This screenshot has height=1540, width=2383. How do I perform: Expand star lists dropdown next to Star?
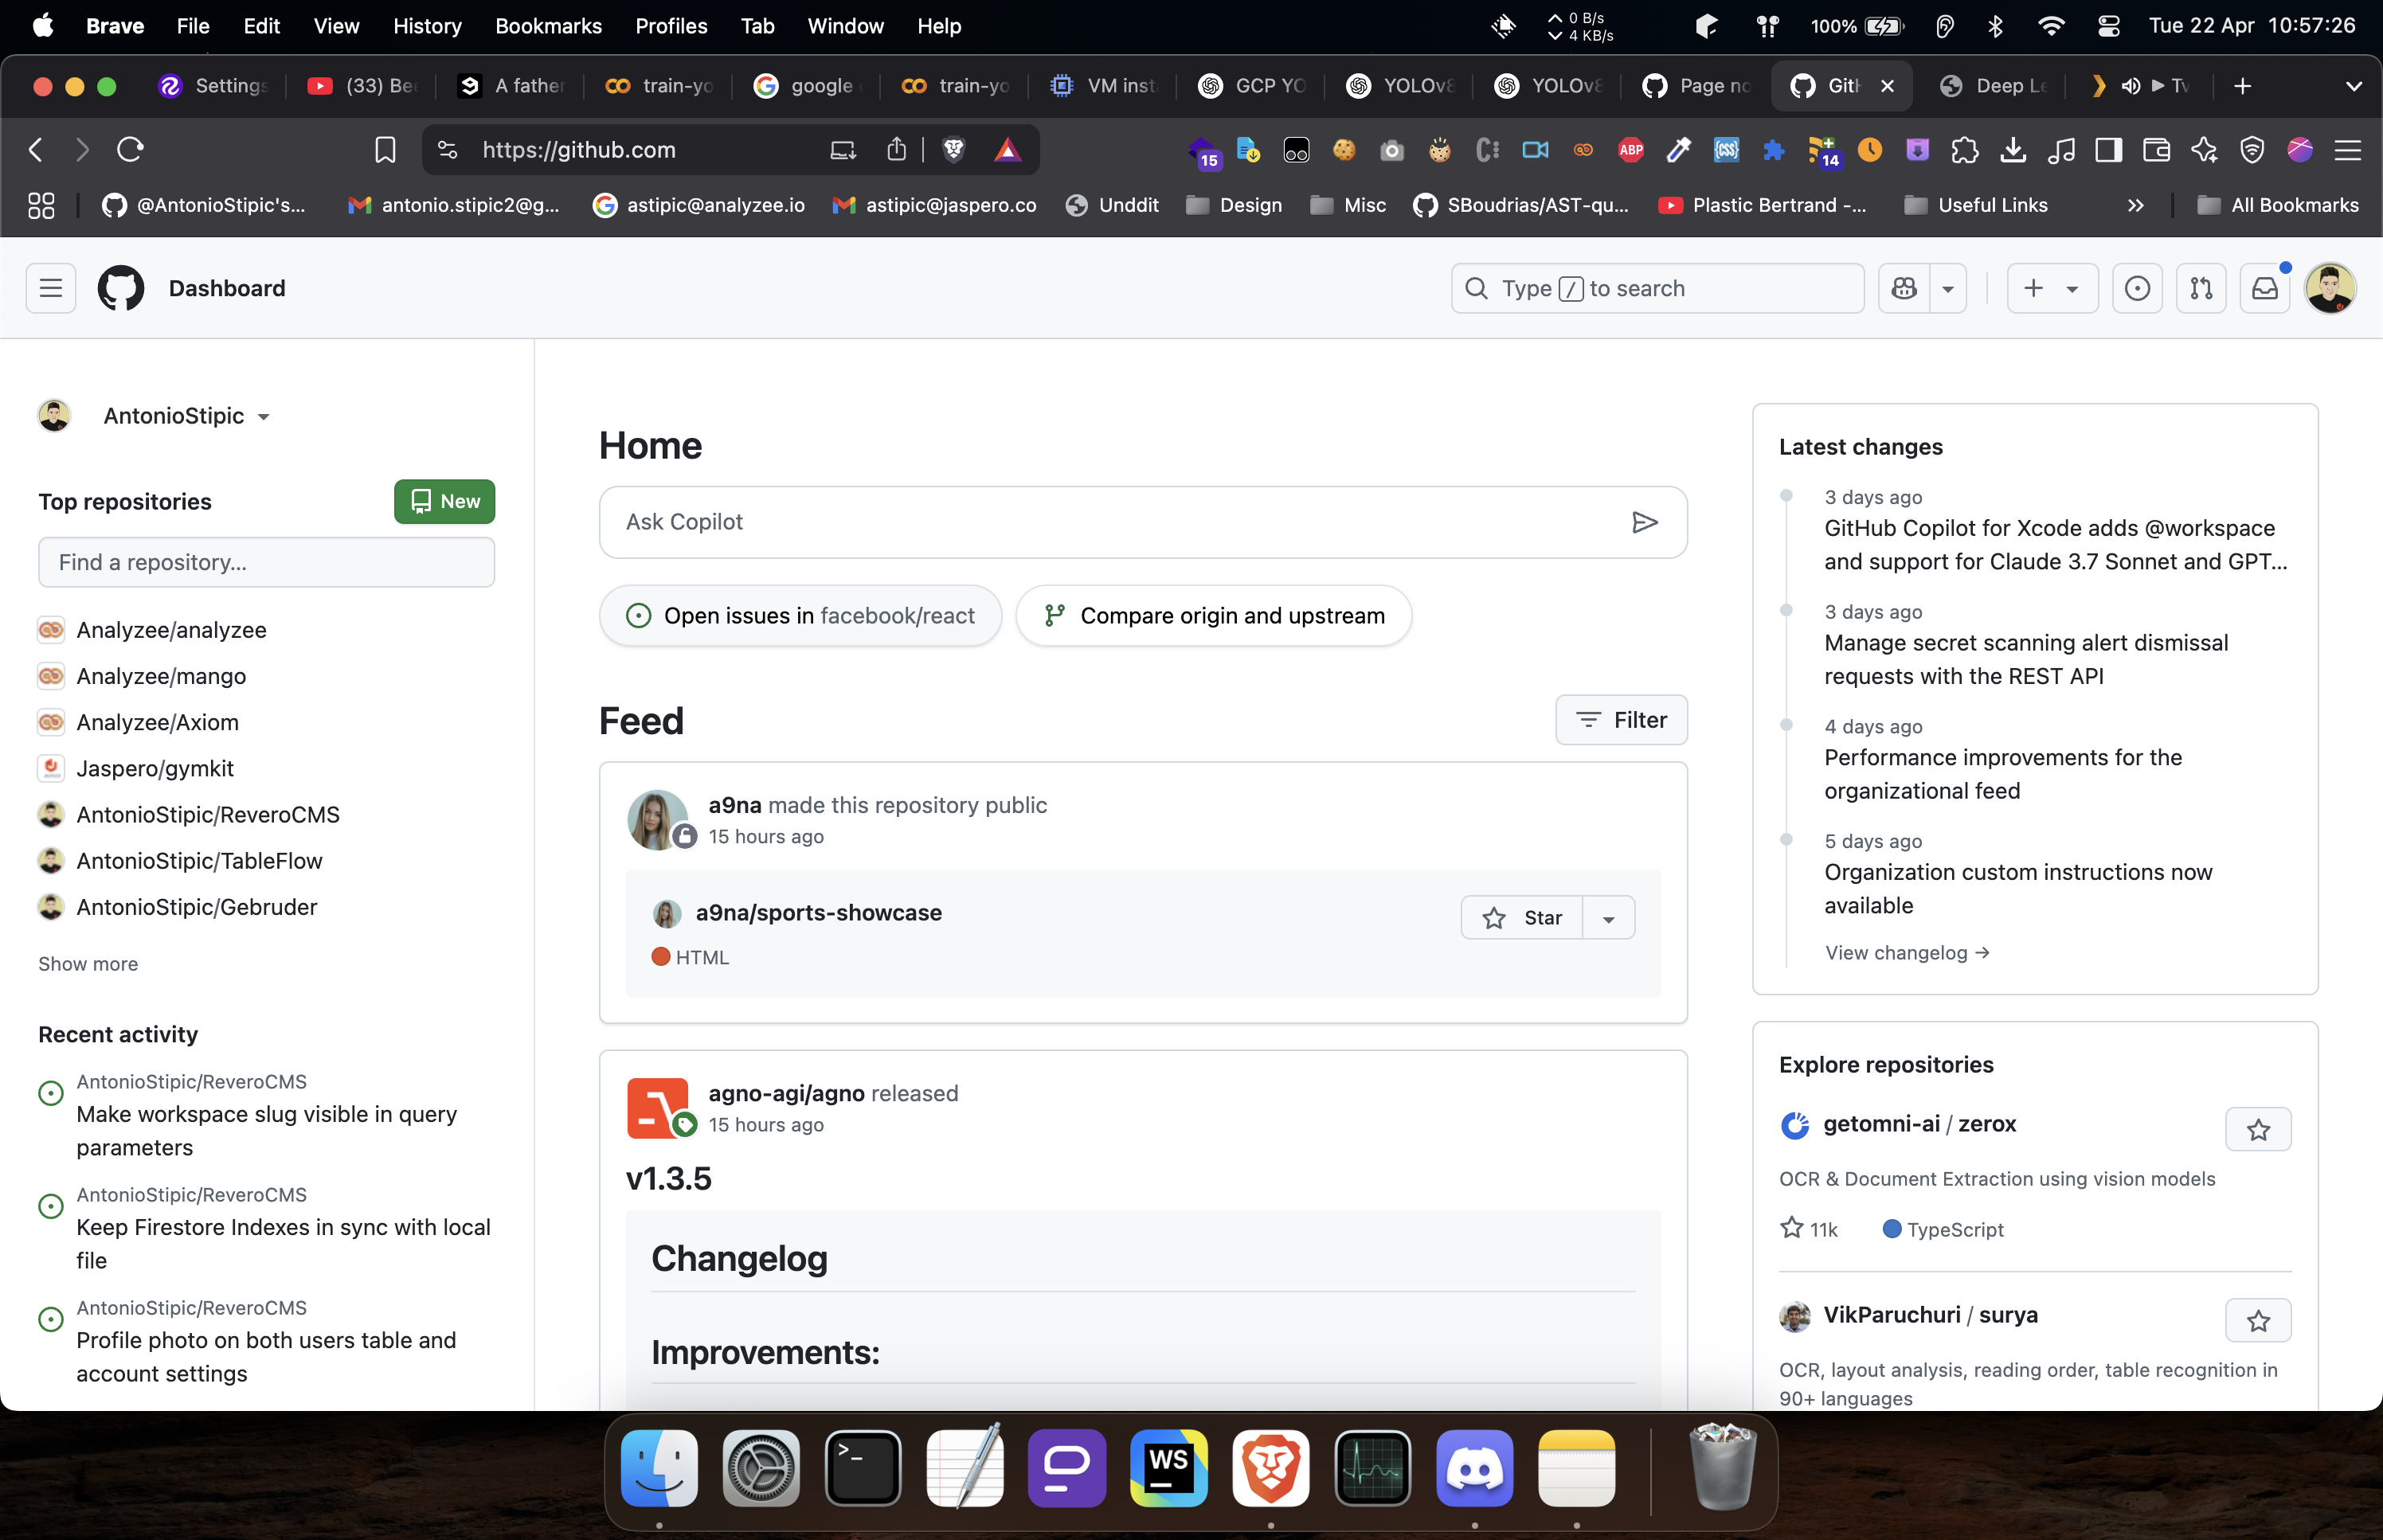tap(1609, 918)
